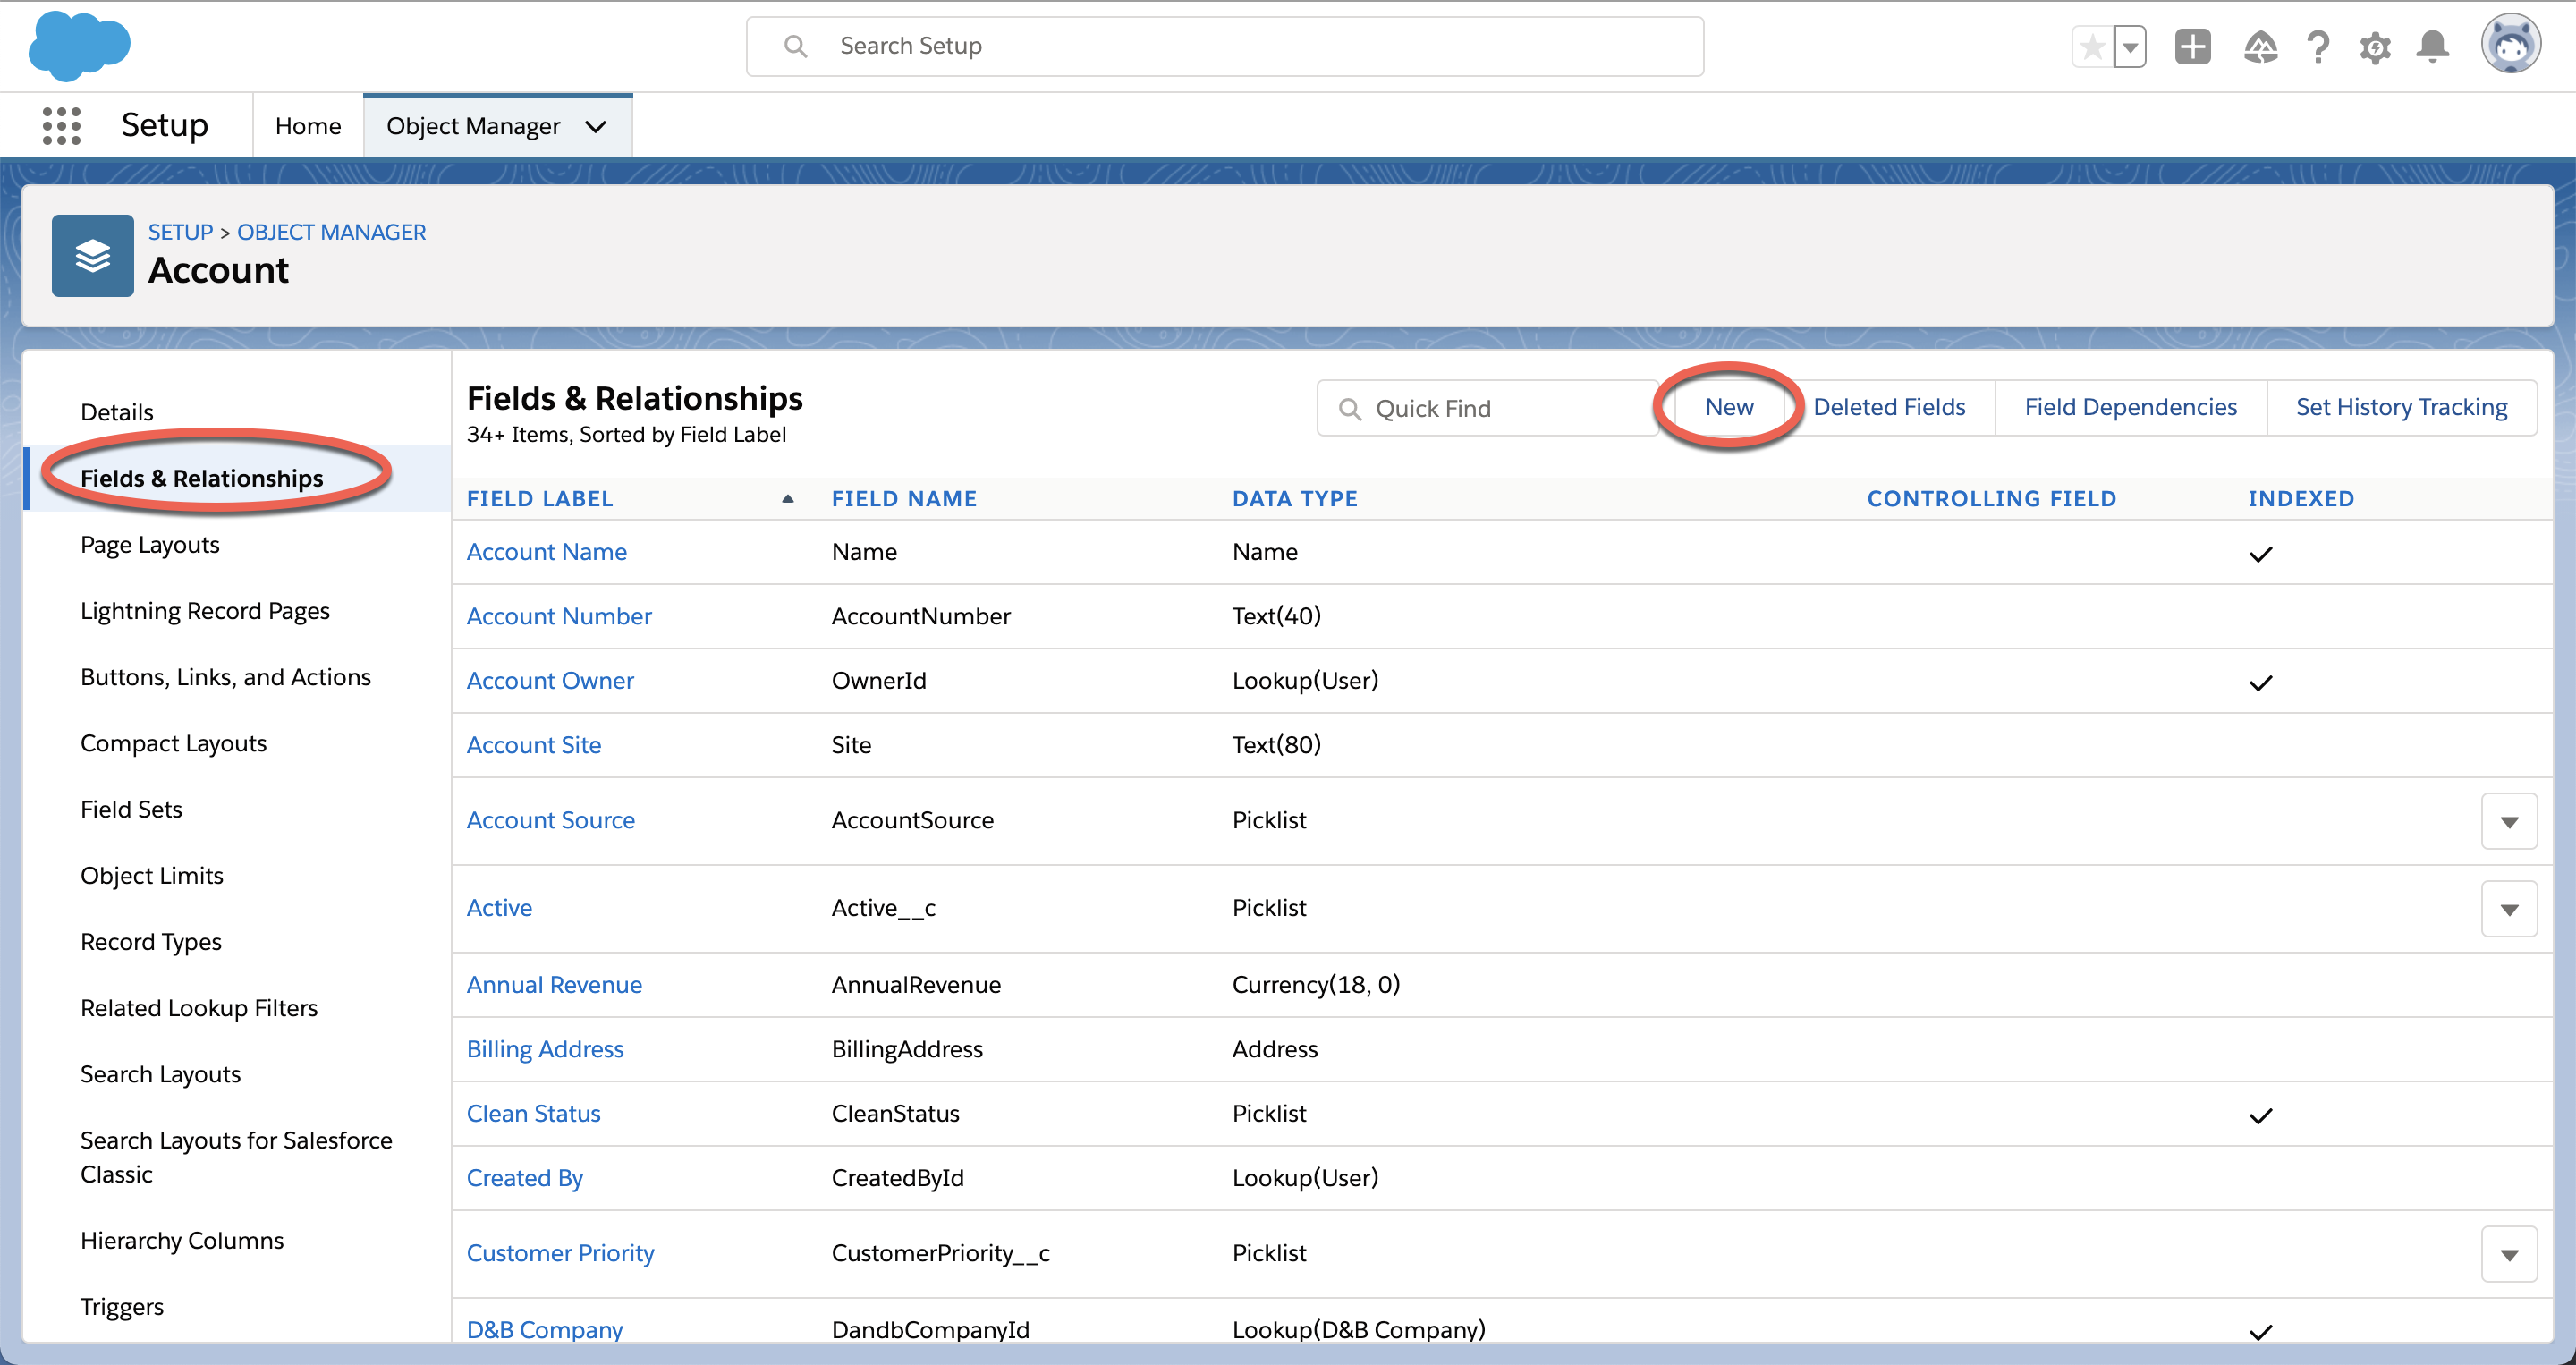Open the notifications bell

tap(2432, 47)
